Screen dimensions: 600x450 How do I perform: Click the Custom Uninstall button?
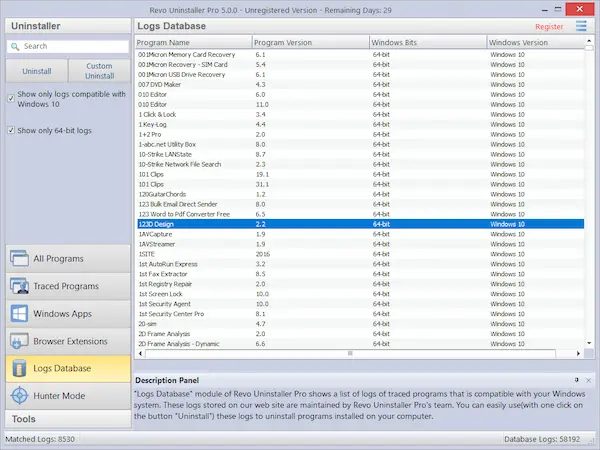pos(99,71)
